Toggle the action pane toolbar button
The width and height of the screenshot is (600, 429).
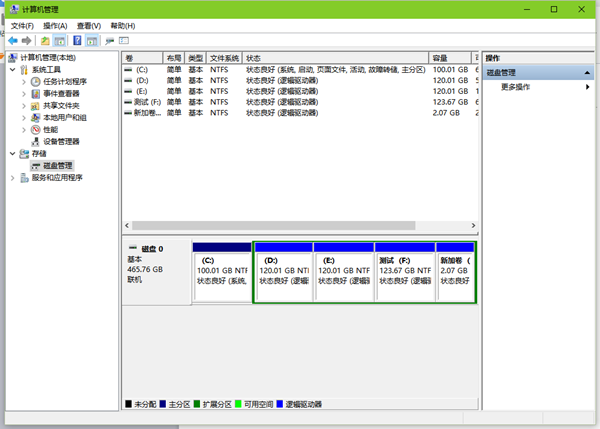92,41
